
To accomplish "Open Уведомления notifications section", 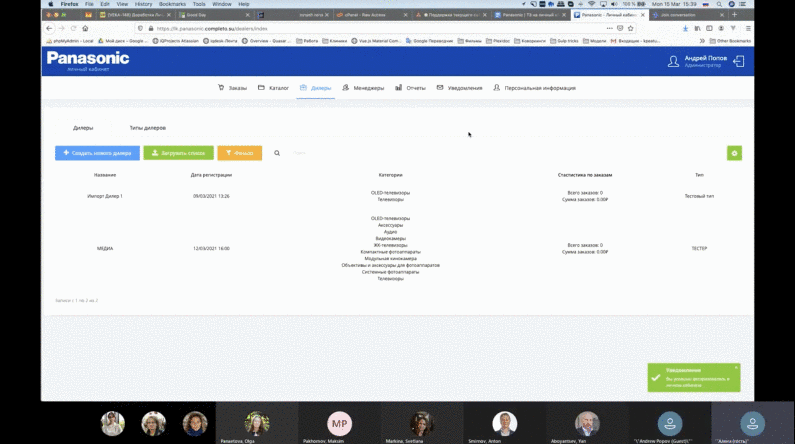I will (459, 88).
